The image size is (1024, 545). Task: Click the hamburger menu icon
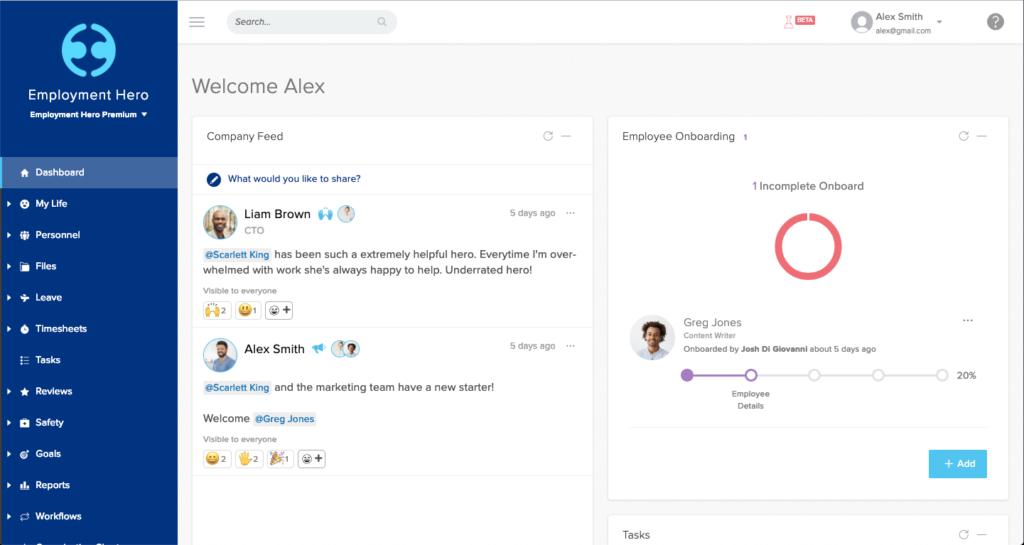coord(197,22)
